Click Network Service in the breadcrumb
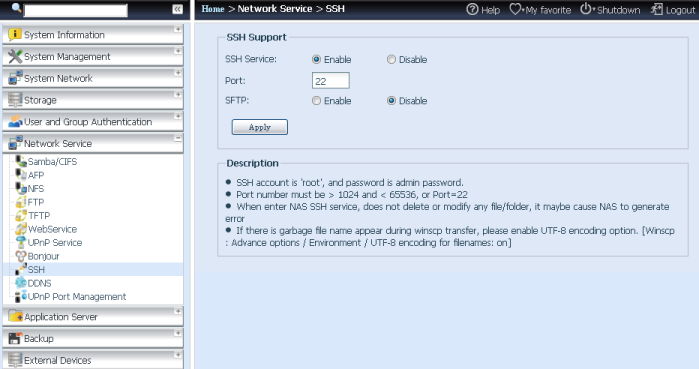 click(x=275, y=8)
